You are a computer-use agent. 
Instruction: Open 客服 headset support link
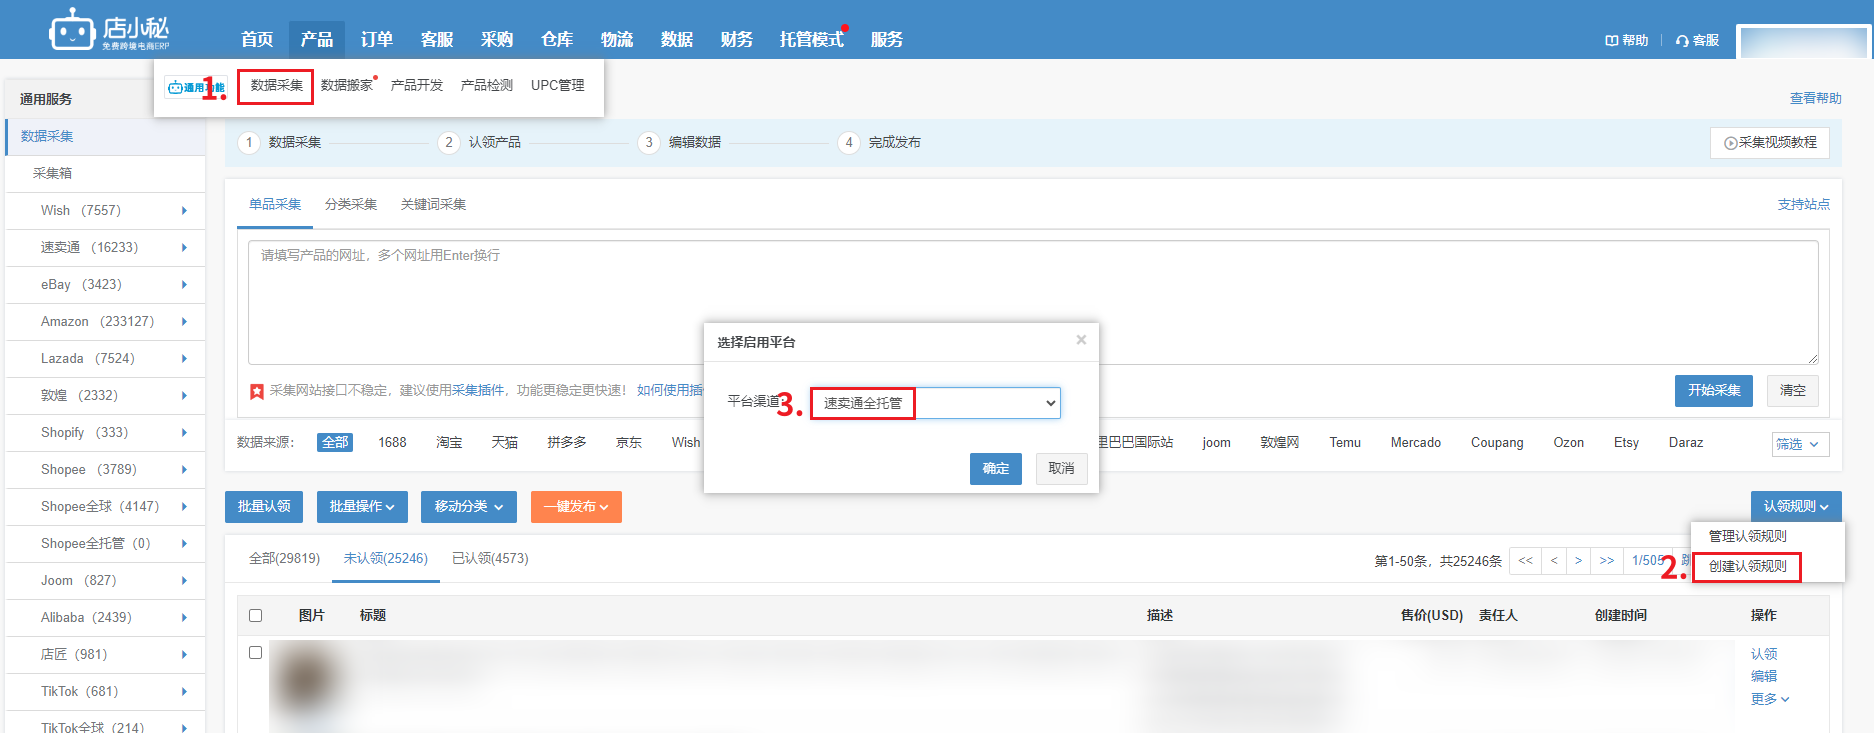[1697, 40]
